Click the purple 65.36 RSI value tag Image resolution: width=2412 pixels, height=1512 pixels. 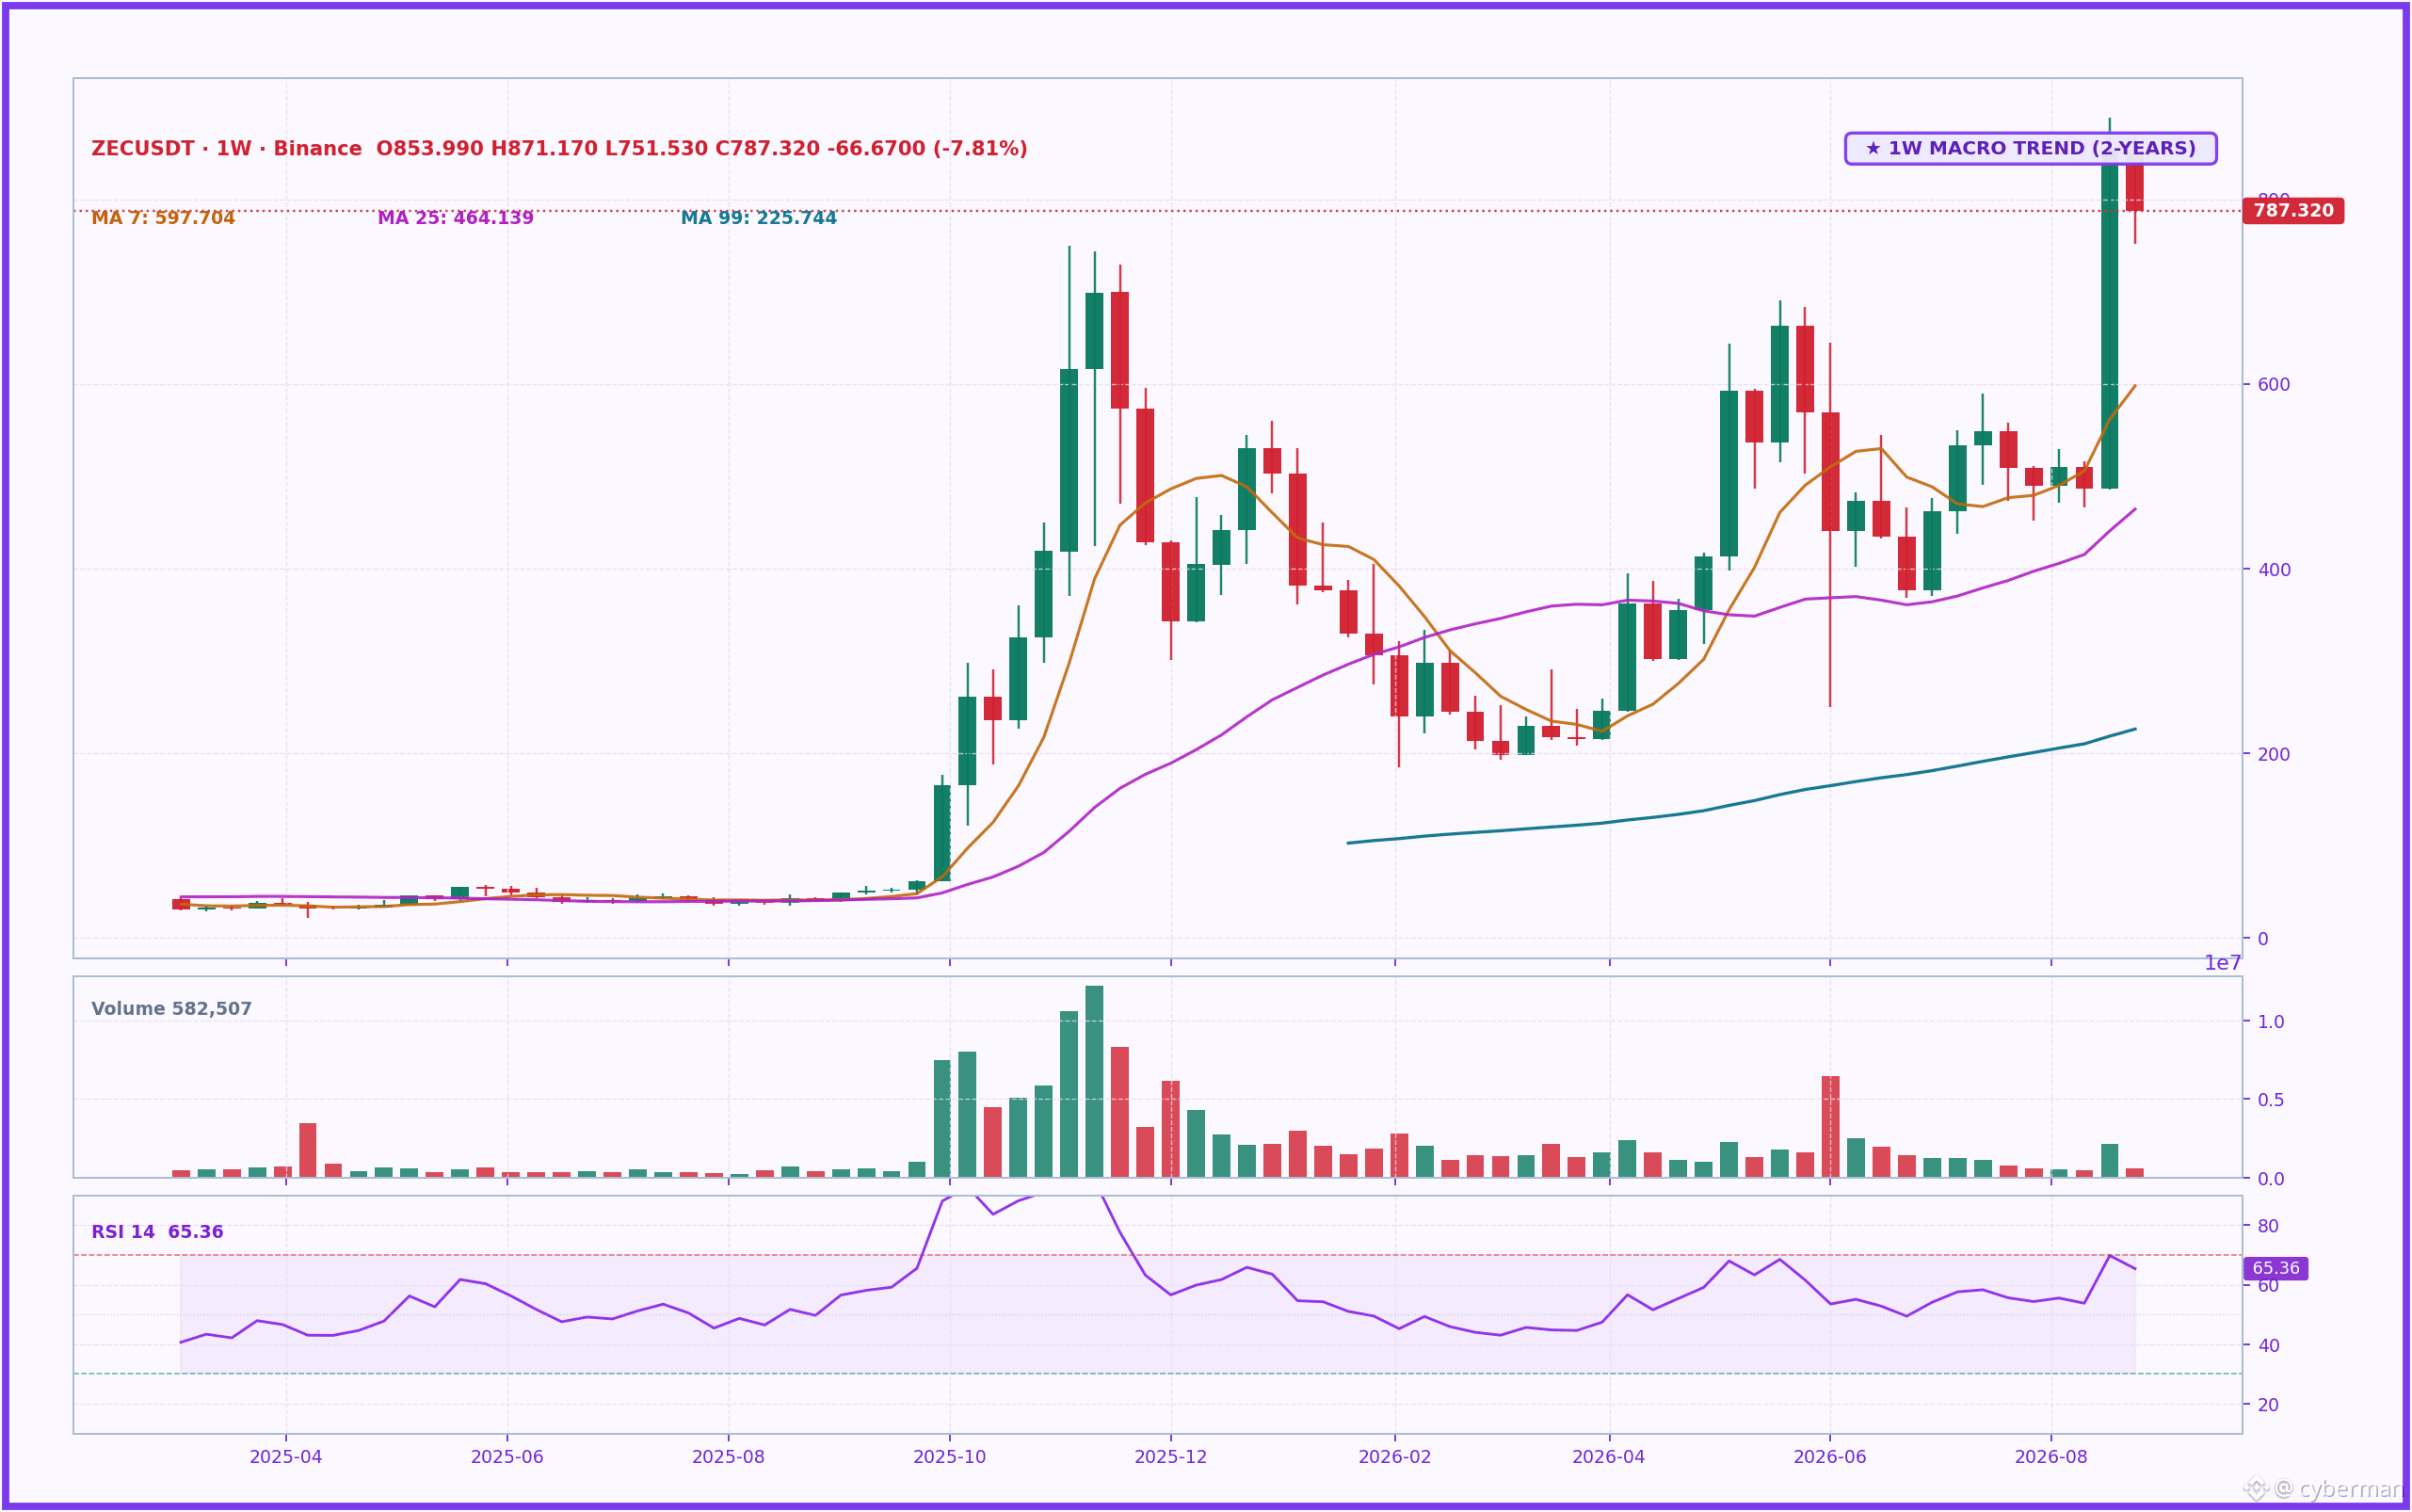pyautogui.click(x=2275, y=1268)
